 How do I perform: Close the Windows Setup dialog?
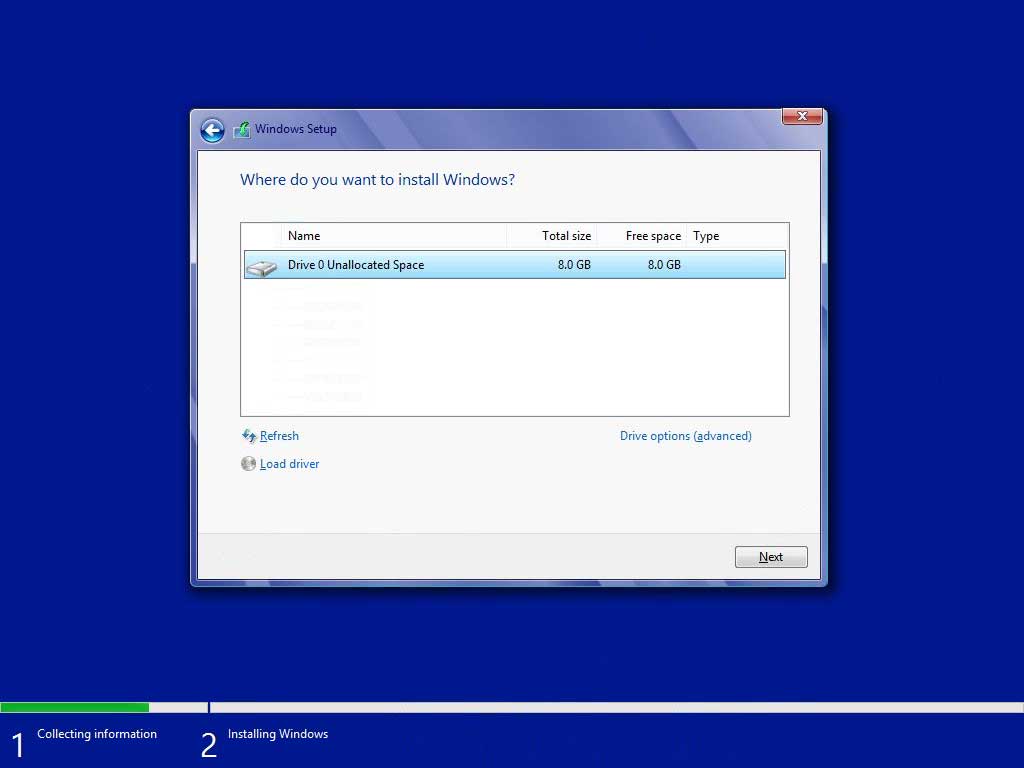tap(802, 116)
